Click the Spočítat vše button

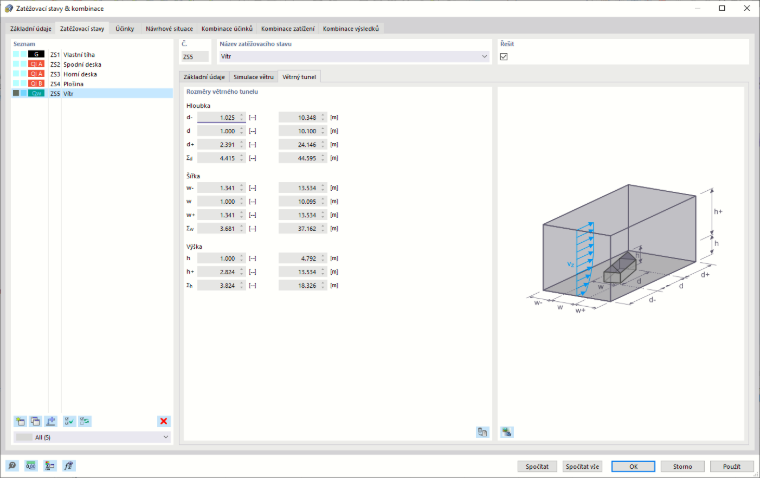point(582,466)
